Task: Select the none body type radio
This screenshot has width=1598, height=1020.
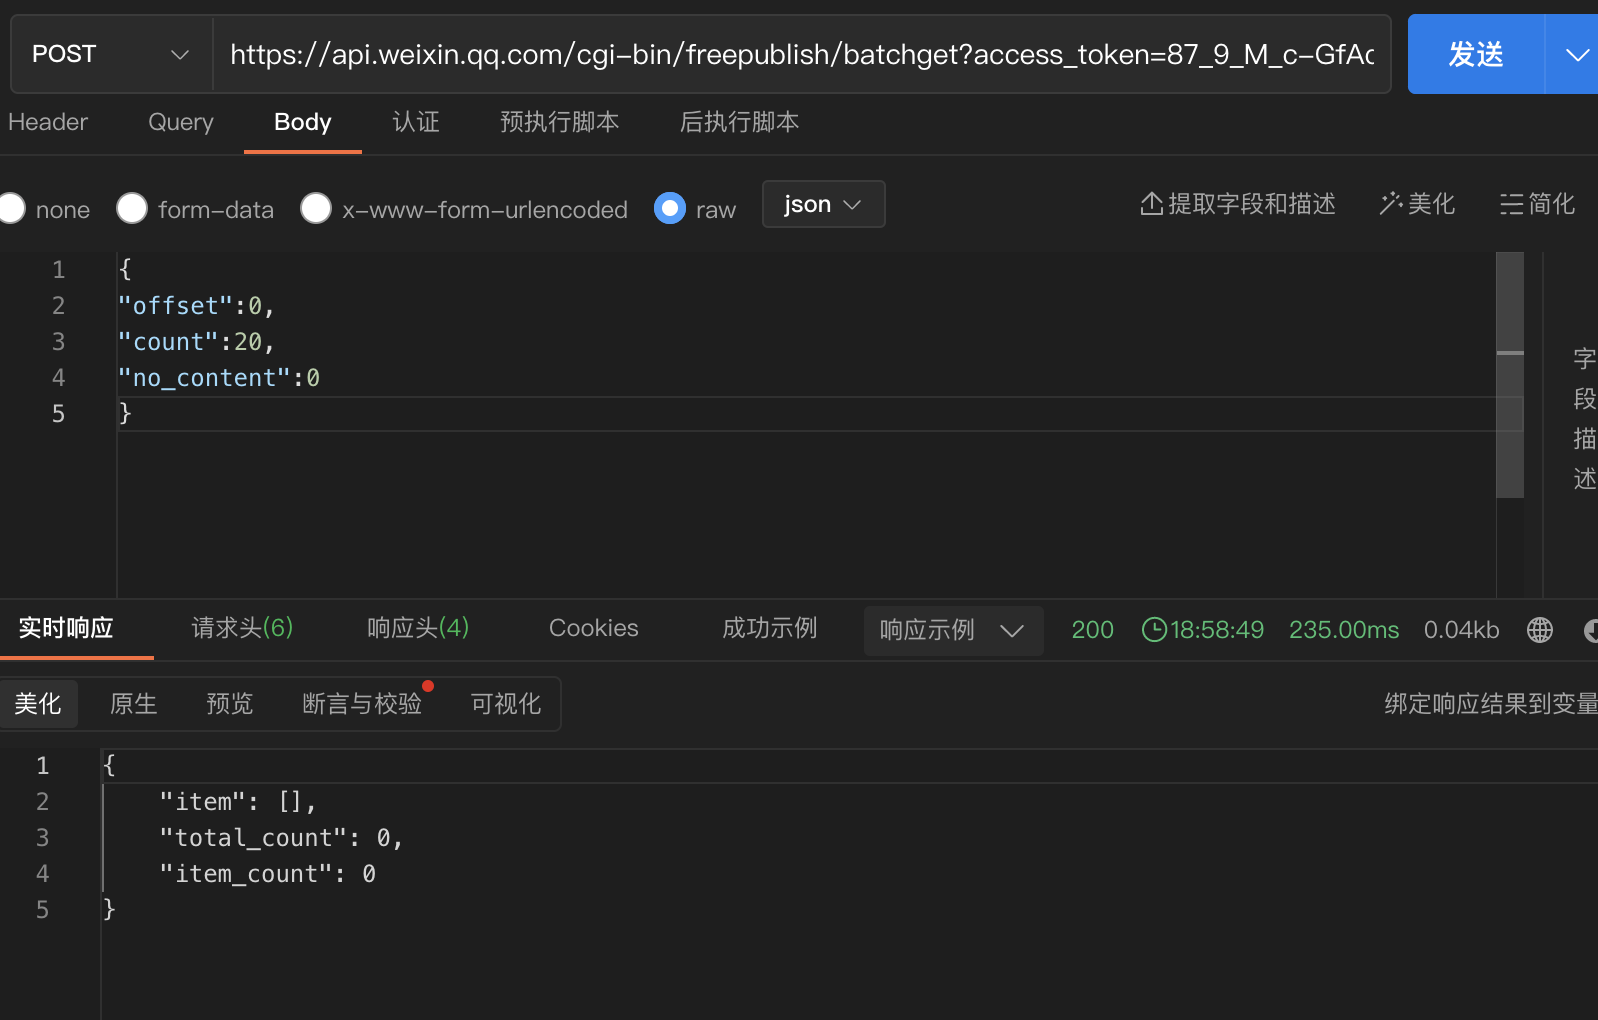Action: [12, 208]
